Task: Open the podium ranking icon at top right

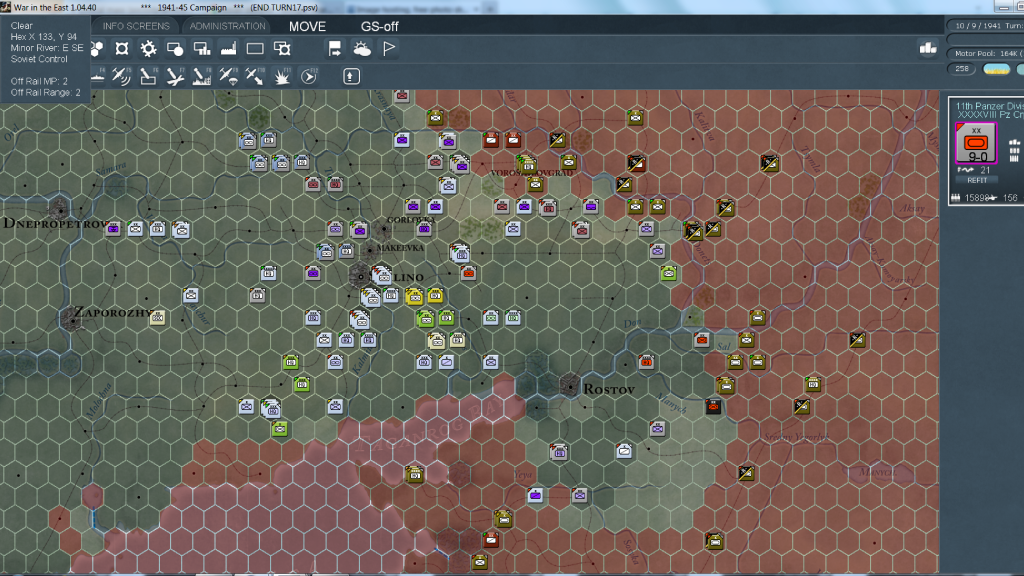Action: [927, 48]
